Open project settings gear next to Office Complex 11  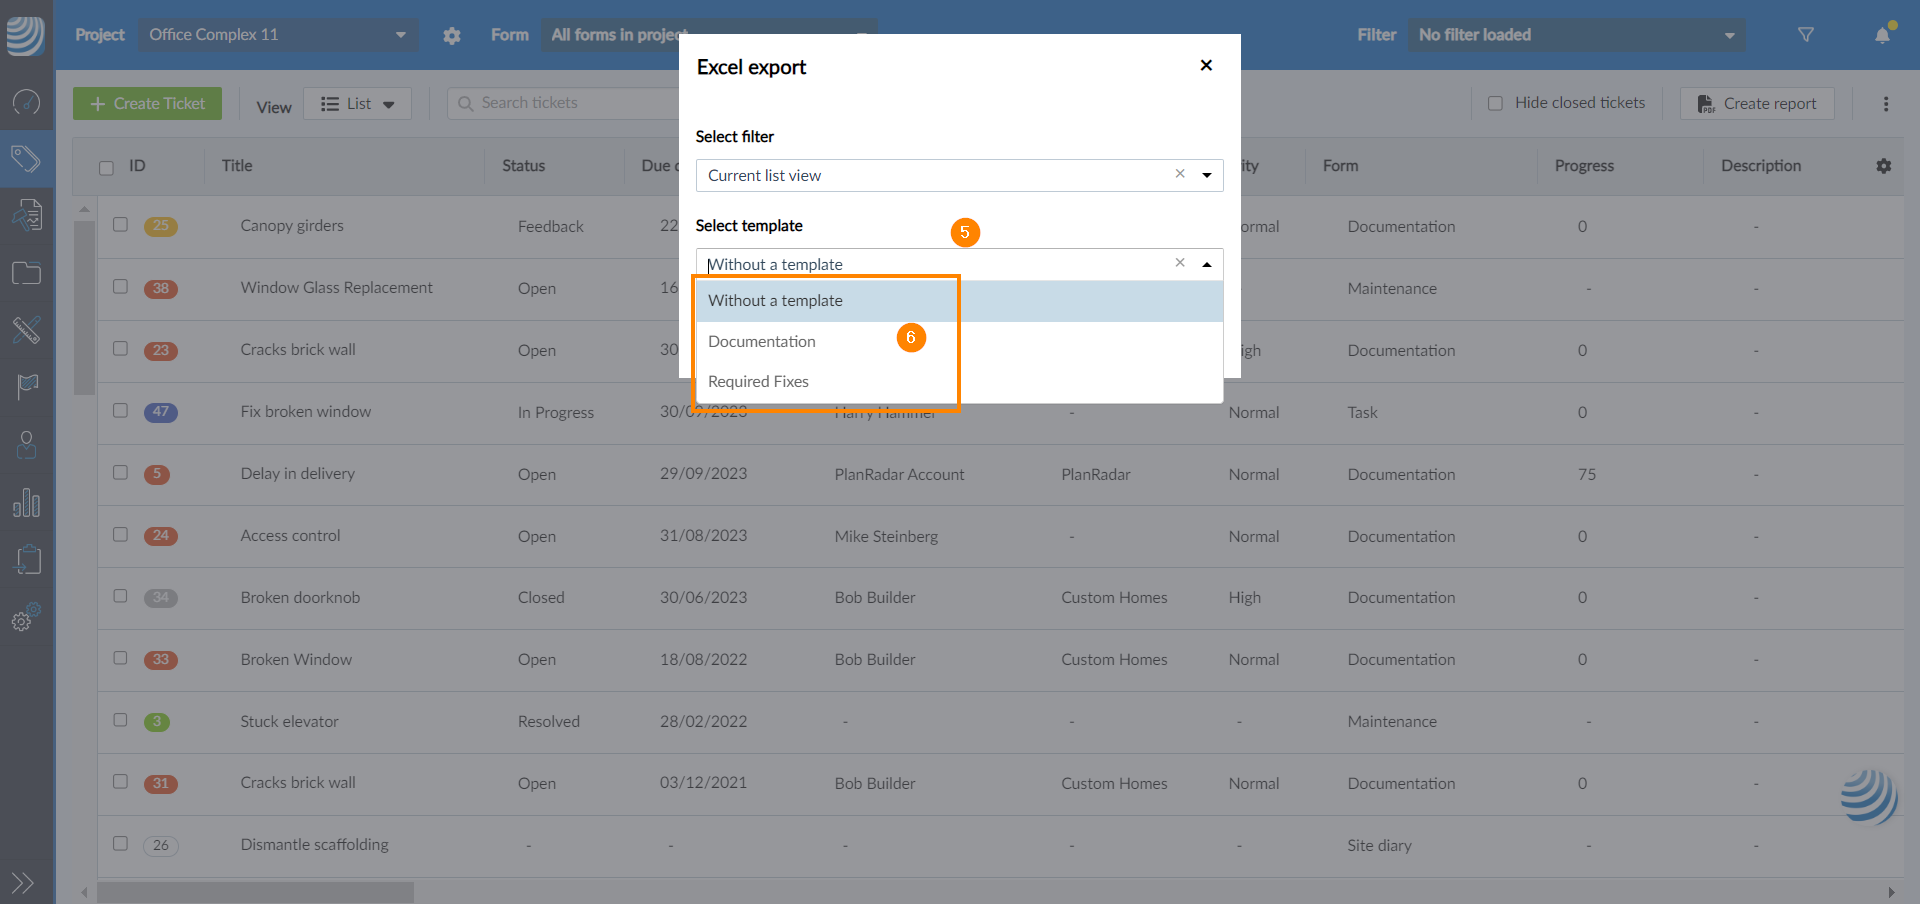coord(452,35)
